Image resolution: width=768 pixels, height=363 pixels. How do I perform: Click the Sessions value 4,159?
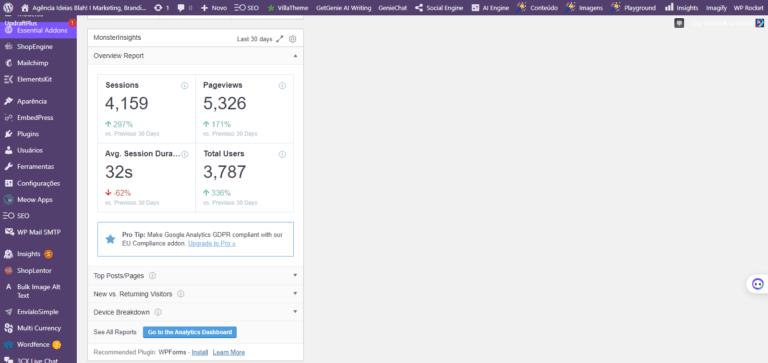pyautogui.click(x=126, y=103)
